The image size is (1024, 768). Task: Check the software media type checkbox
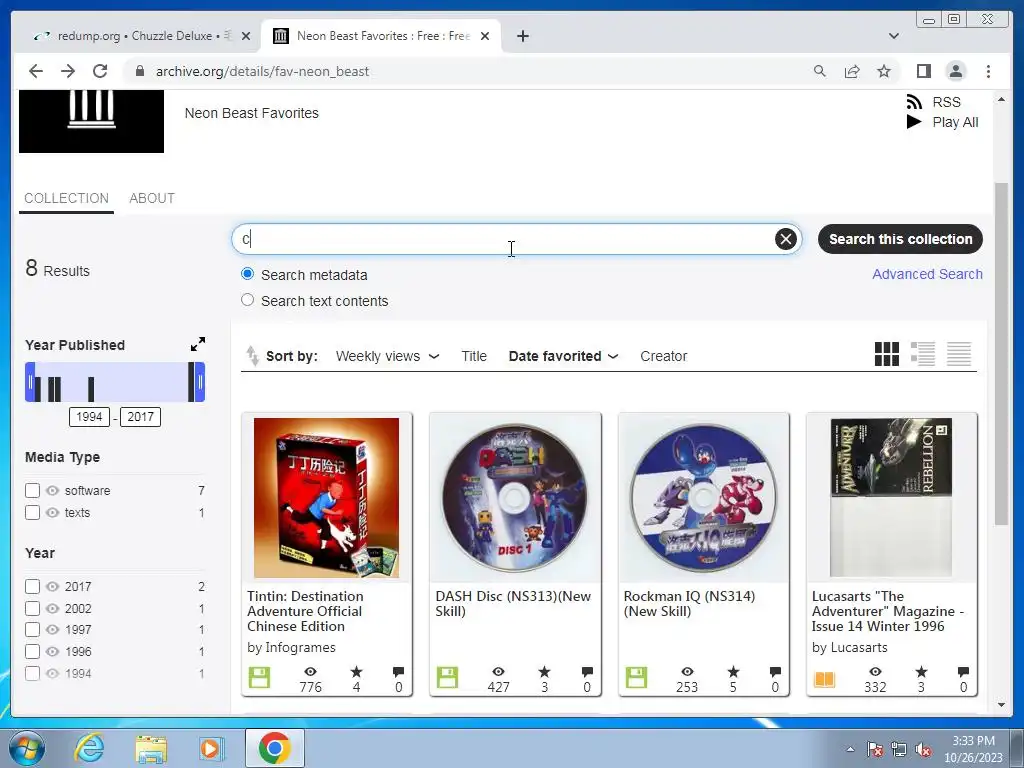pos(32,490)
